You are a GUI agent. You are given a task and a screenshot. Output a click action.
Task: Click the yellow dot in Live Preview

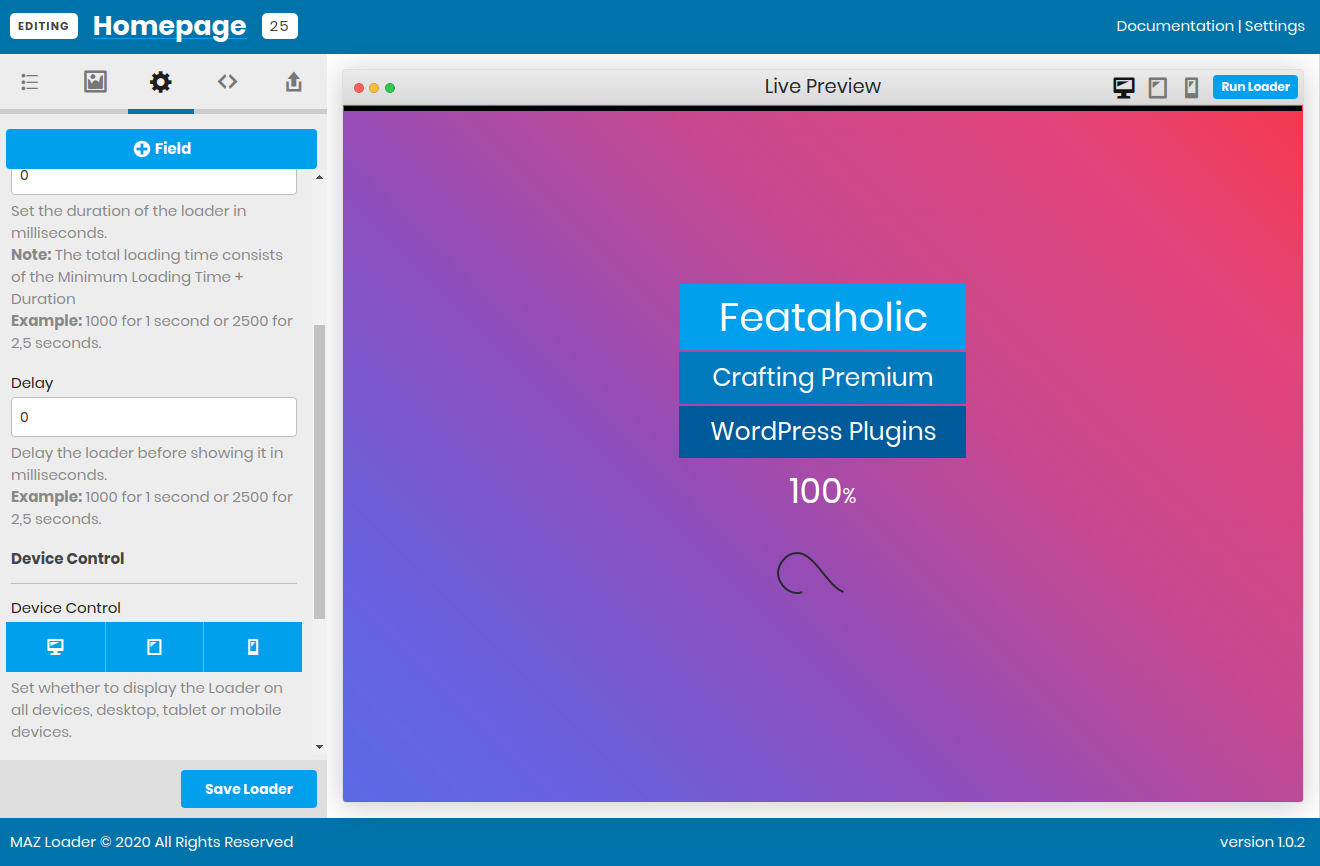click(x=374, y=88)
